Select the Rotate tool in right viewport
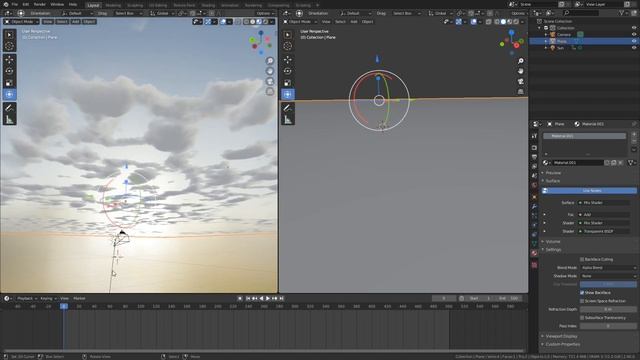 (288, 71)
